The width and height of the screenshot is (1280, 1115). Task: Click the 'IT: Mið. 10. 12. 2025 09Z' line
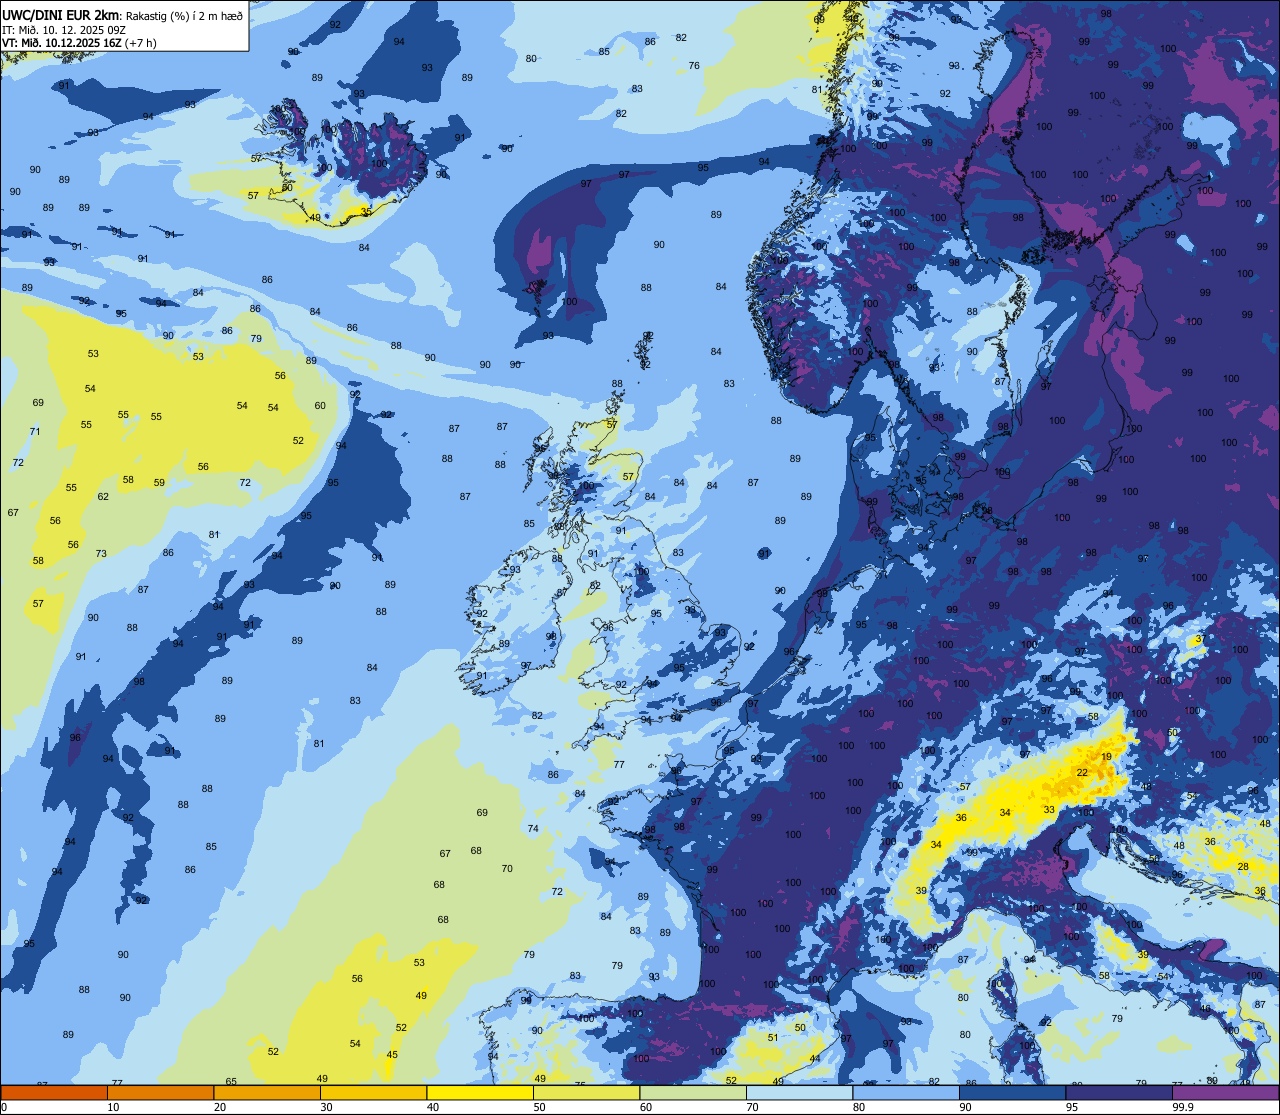64,30
